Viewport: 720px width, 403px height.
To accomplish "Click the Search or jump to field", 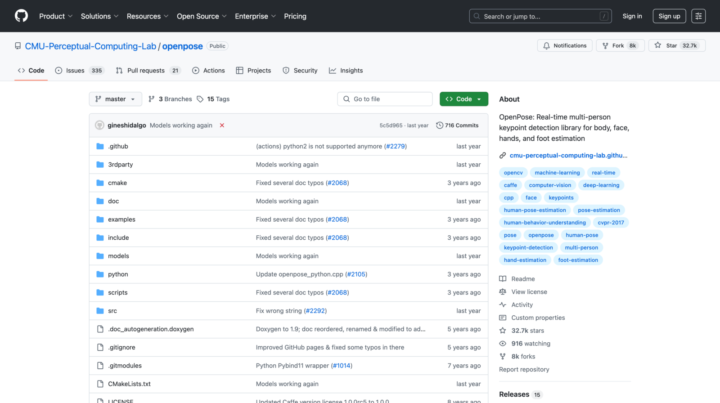I will (540, 16).
